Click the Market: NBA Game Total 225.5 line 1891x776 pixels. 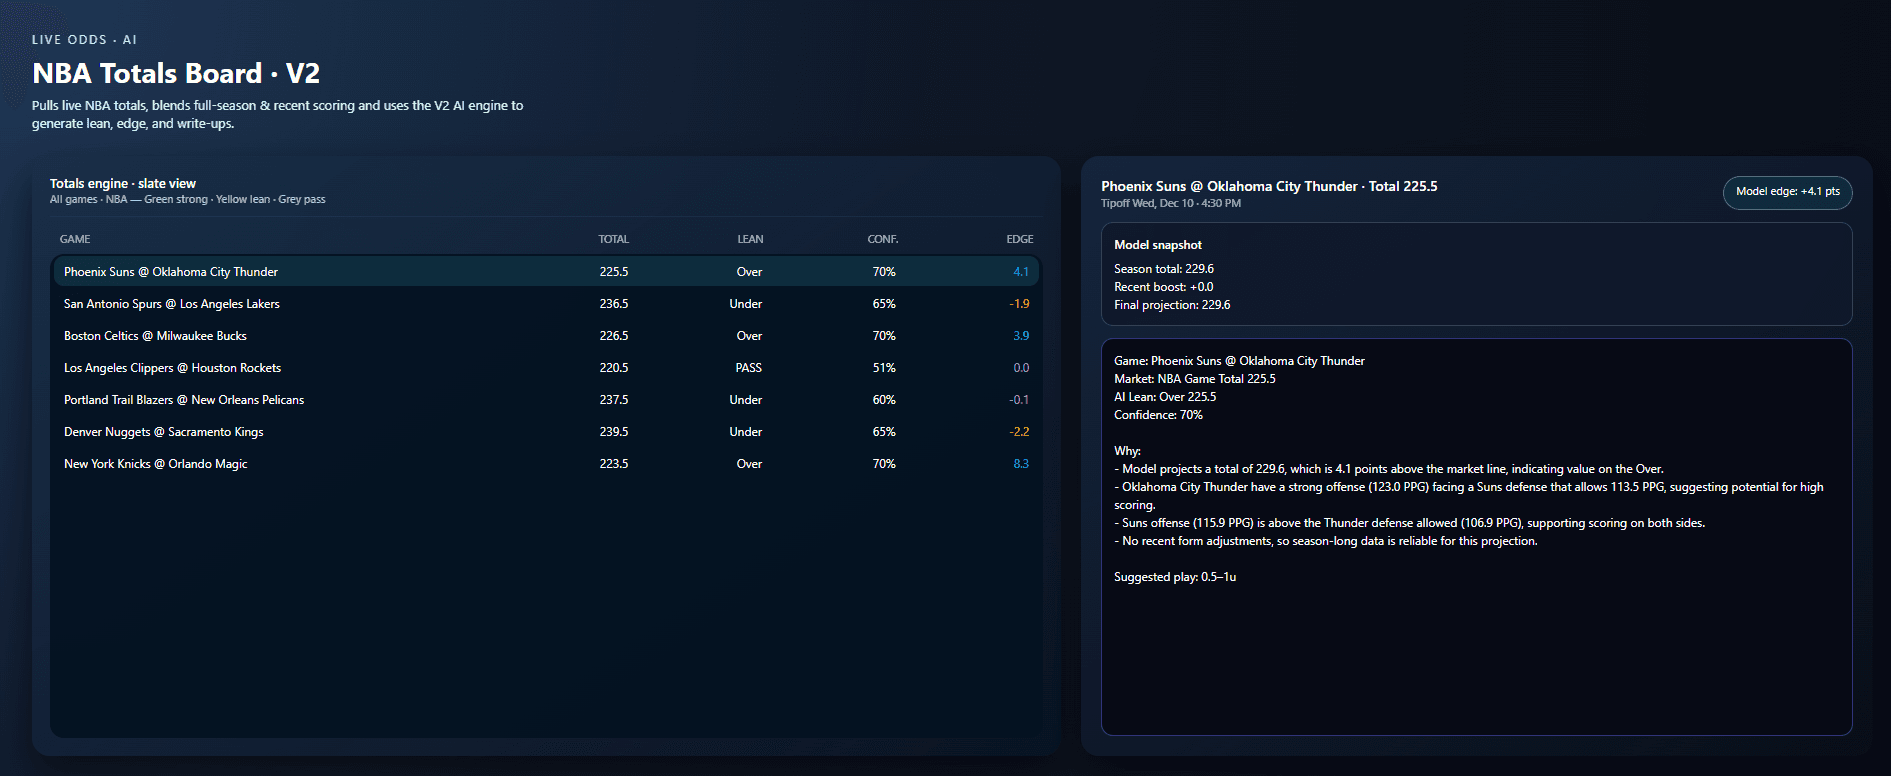pyautogui.click(x=1195, y=379)
